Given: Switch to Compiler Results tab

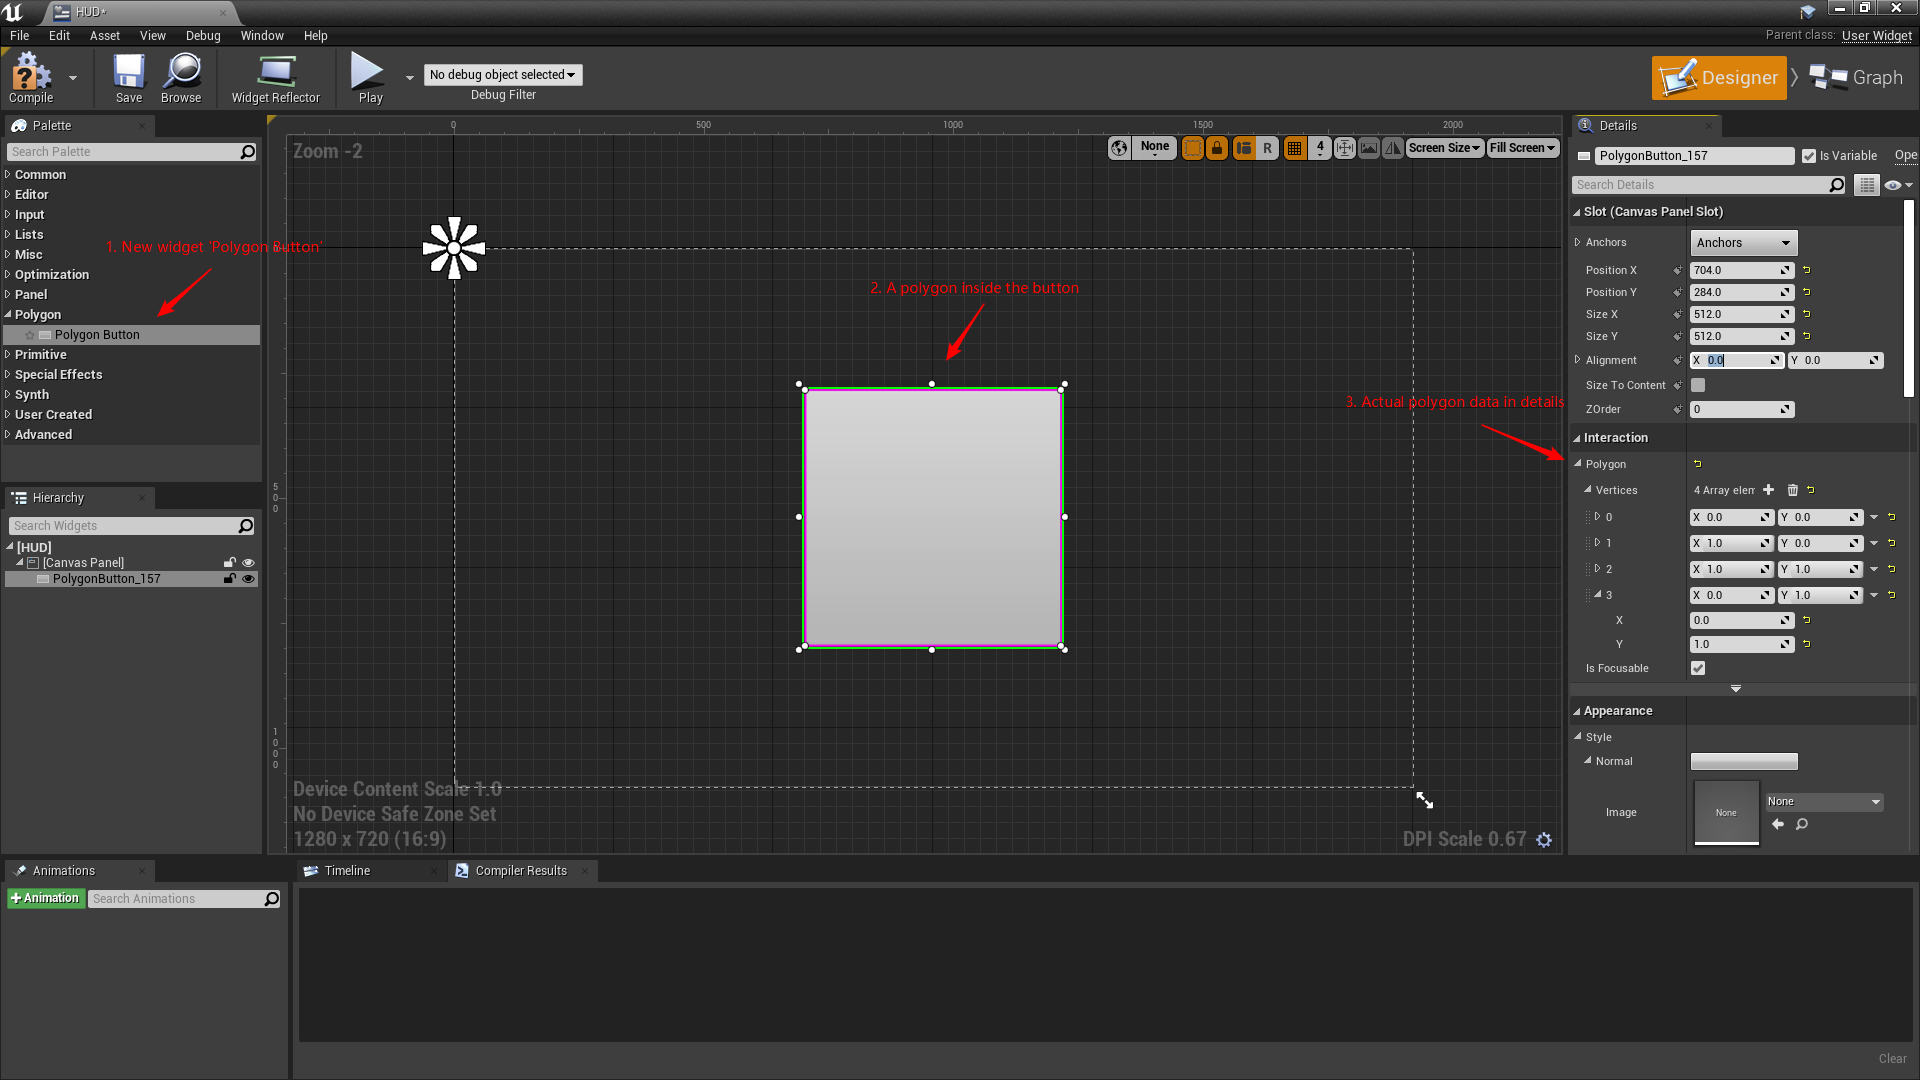Looking at the screenshot, I should point(521,871).
